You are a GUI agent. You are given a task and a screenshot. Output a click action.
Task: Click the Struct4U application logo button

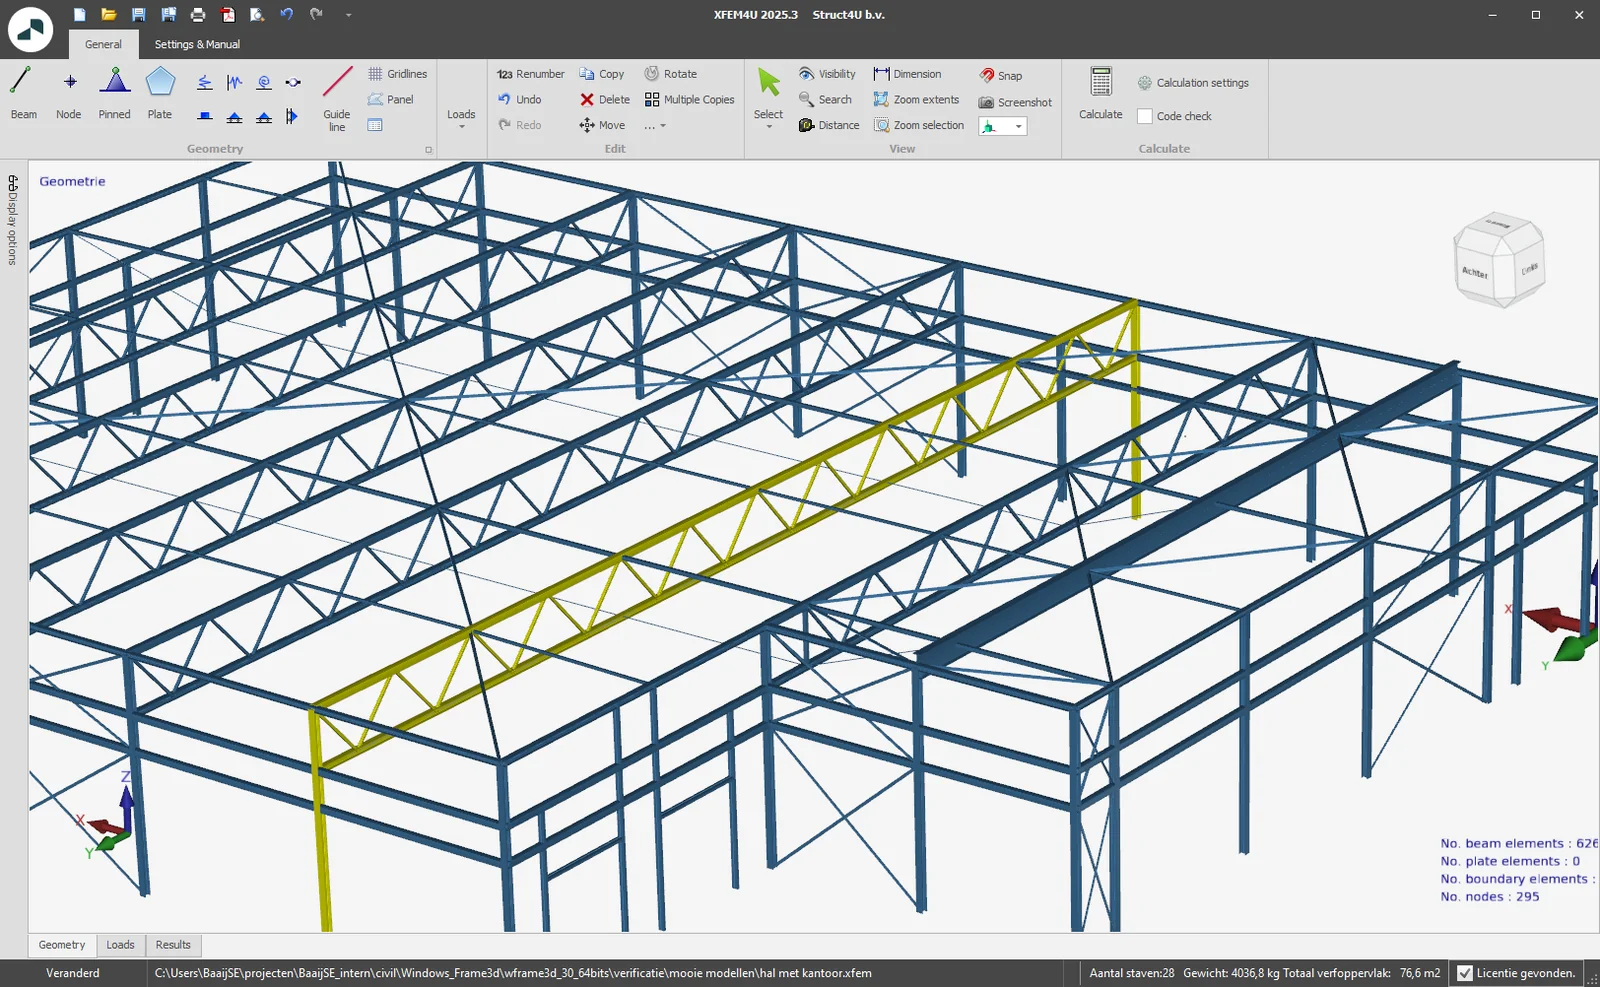pos(31,30)
